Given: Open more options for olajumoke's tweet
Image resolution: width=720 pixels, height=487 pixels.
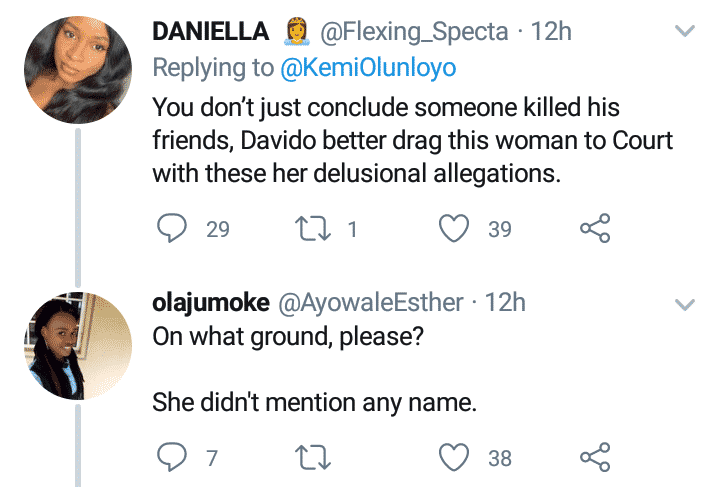Looking at the screenshot, I should click(685, 302).
